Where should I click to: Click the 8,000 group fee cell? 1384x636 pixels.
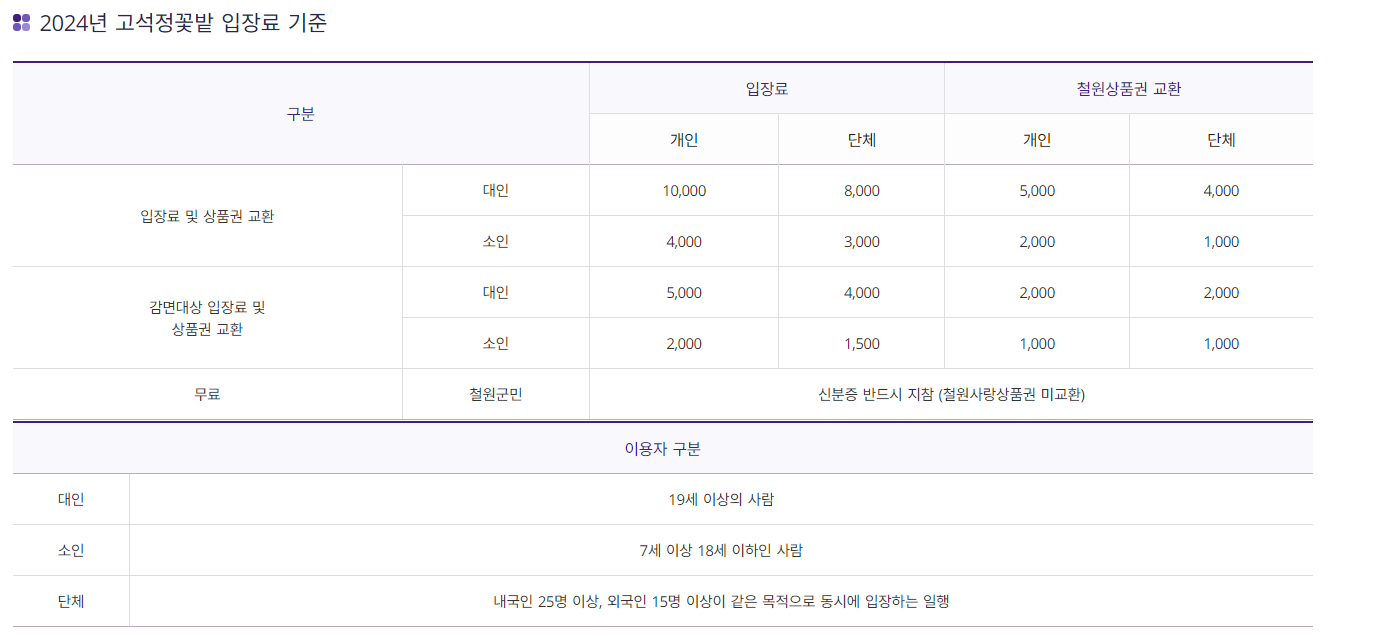tap(862, 191)
